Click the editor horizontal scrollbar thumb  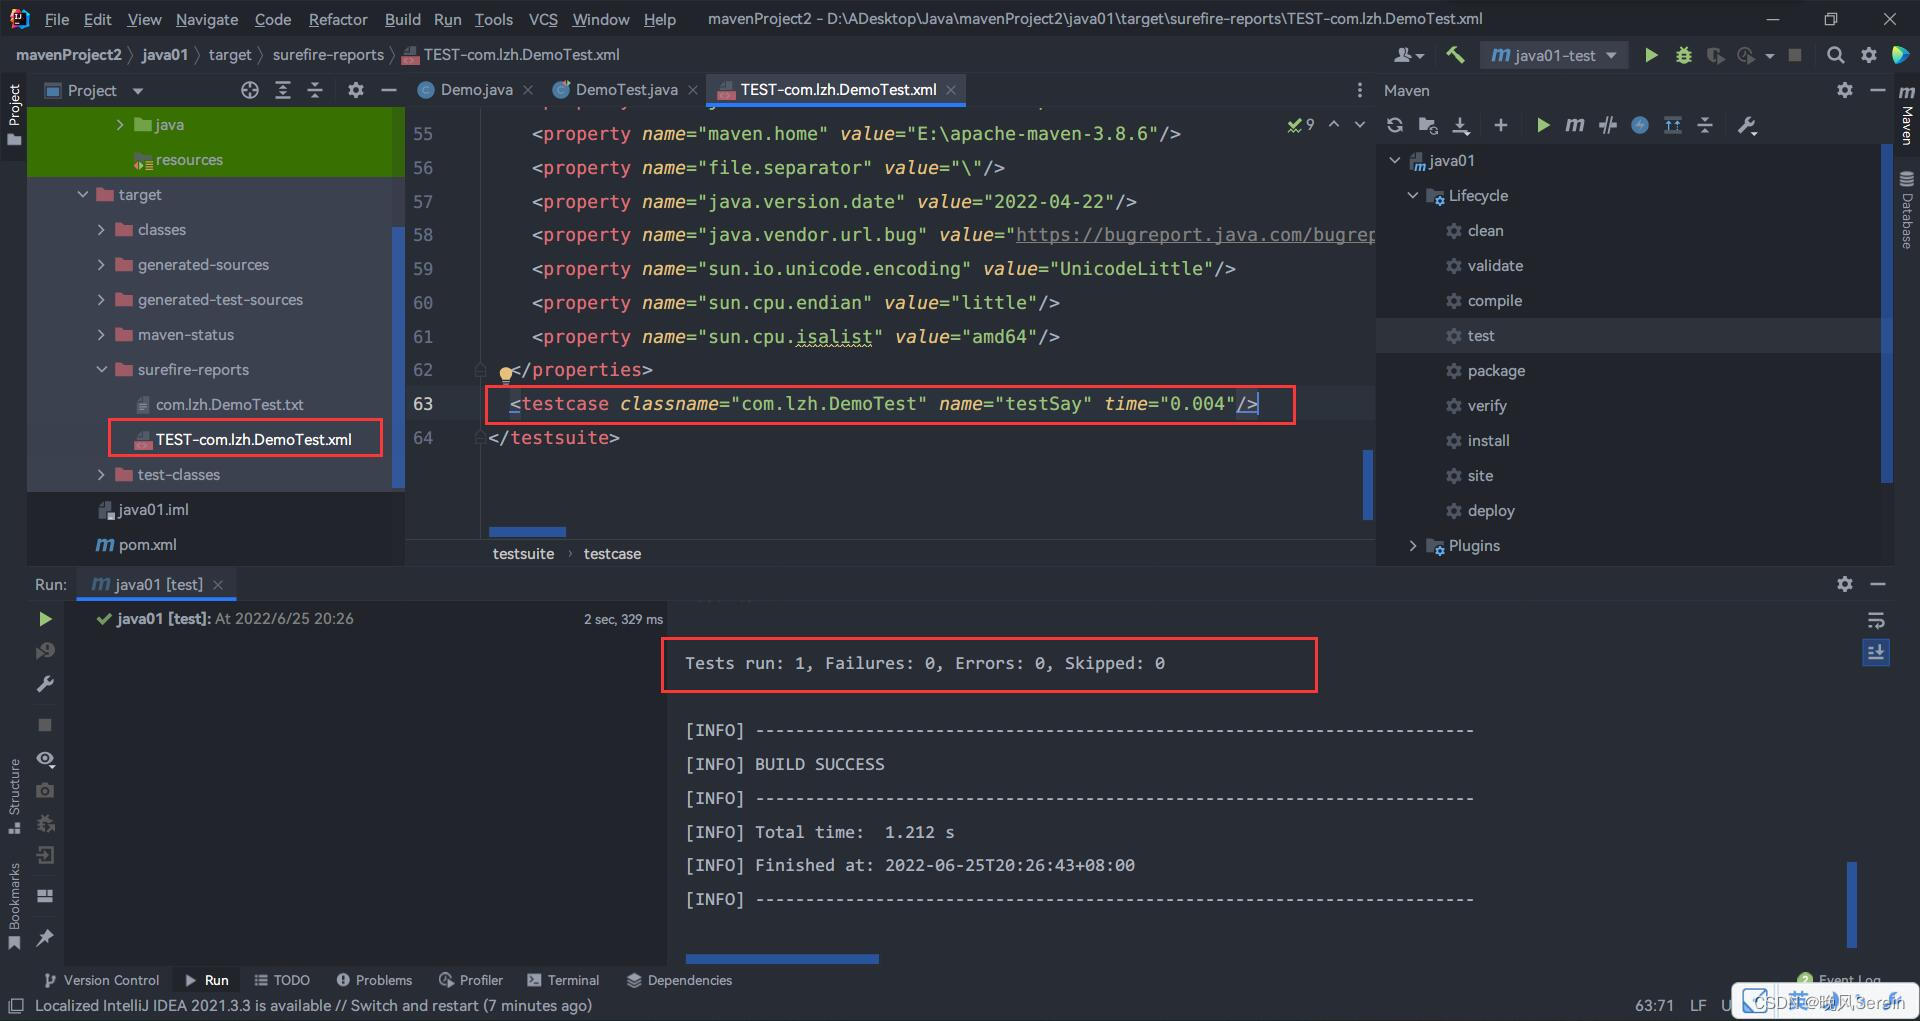[x=527, y=532]
